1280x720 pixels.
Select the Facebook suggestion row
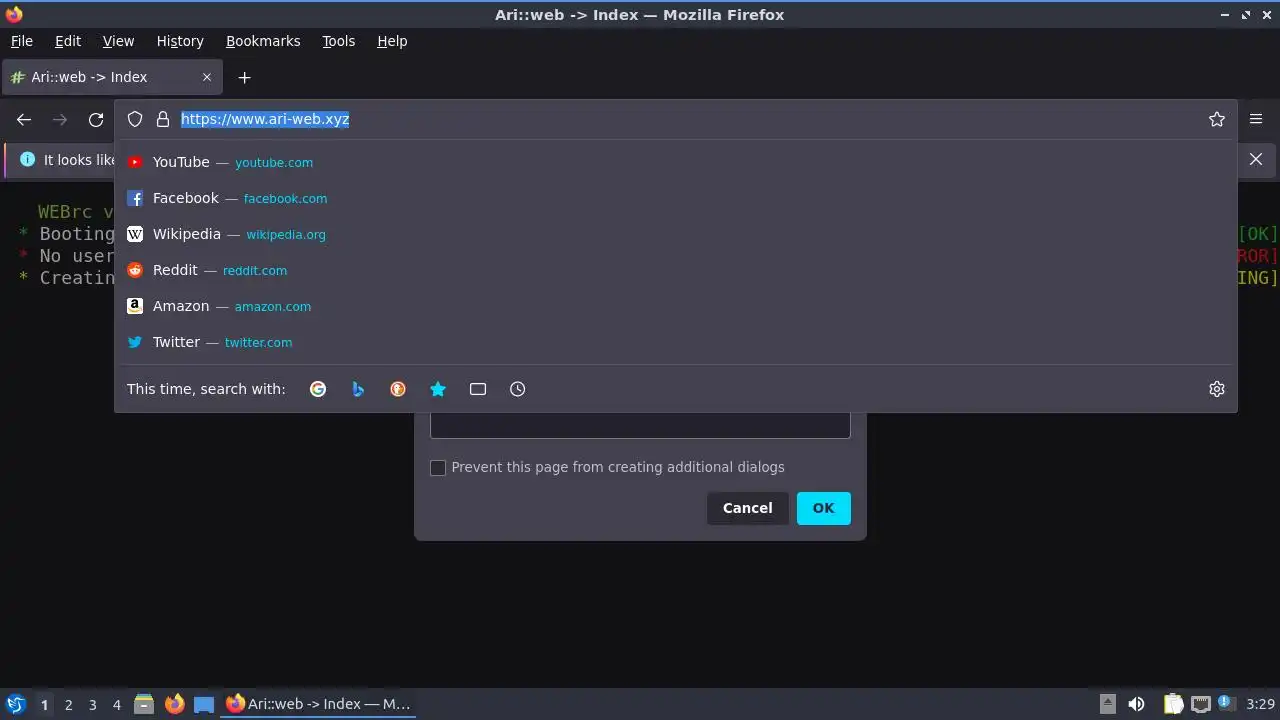point(676,198)
